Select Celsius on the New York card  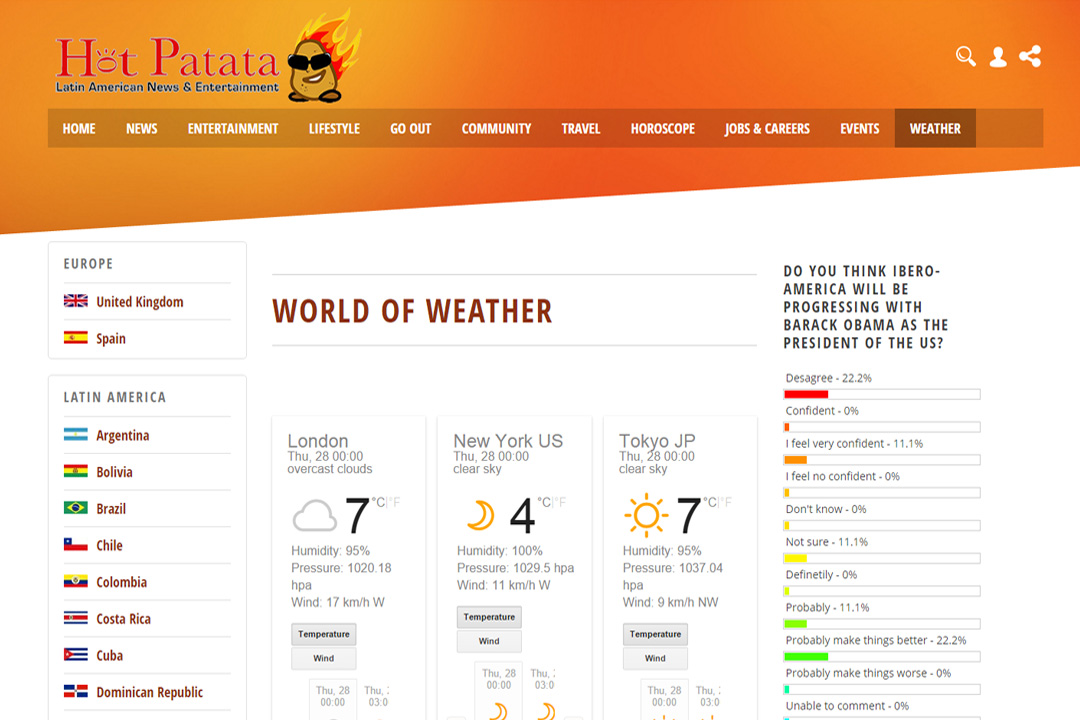pyautogui.click(x=545, y=502)
